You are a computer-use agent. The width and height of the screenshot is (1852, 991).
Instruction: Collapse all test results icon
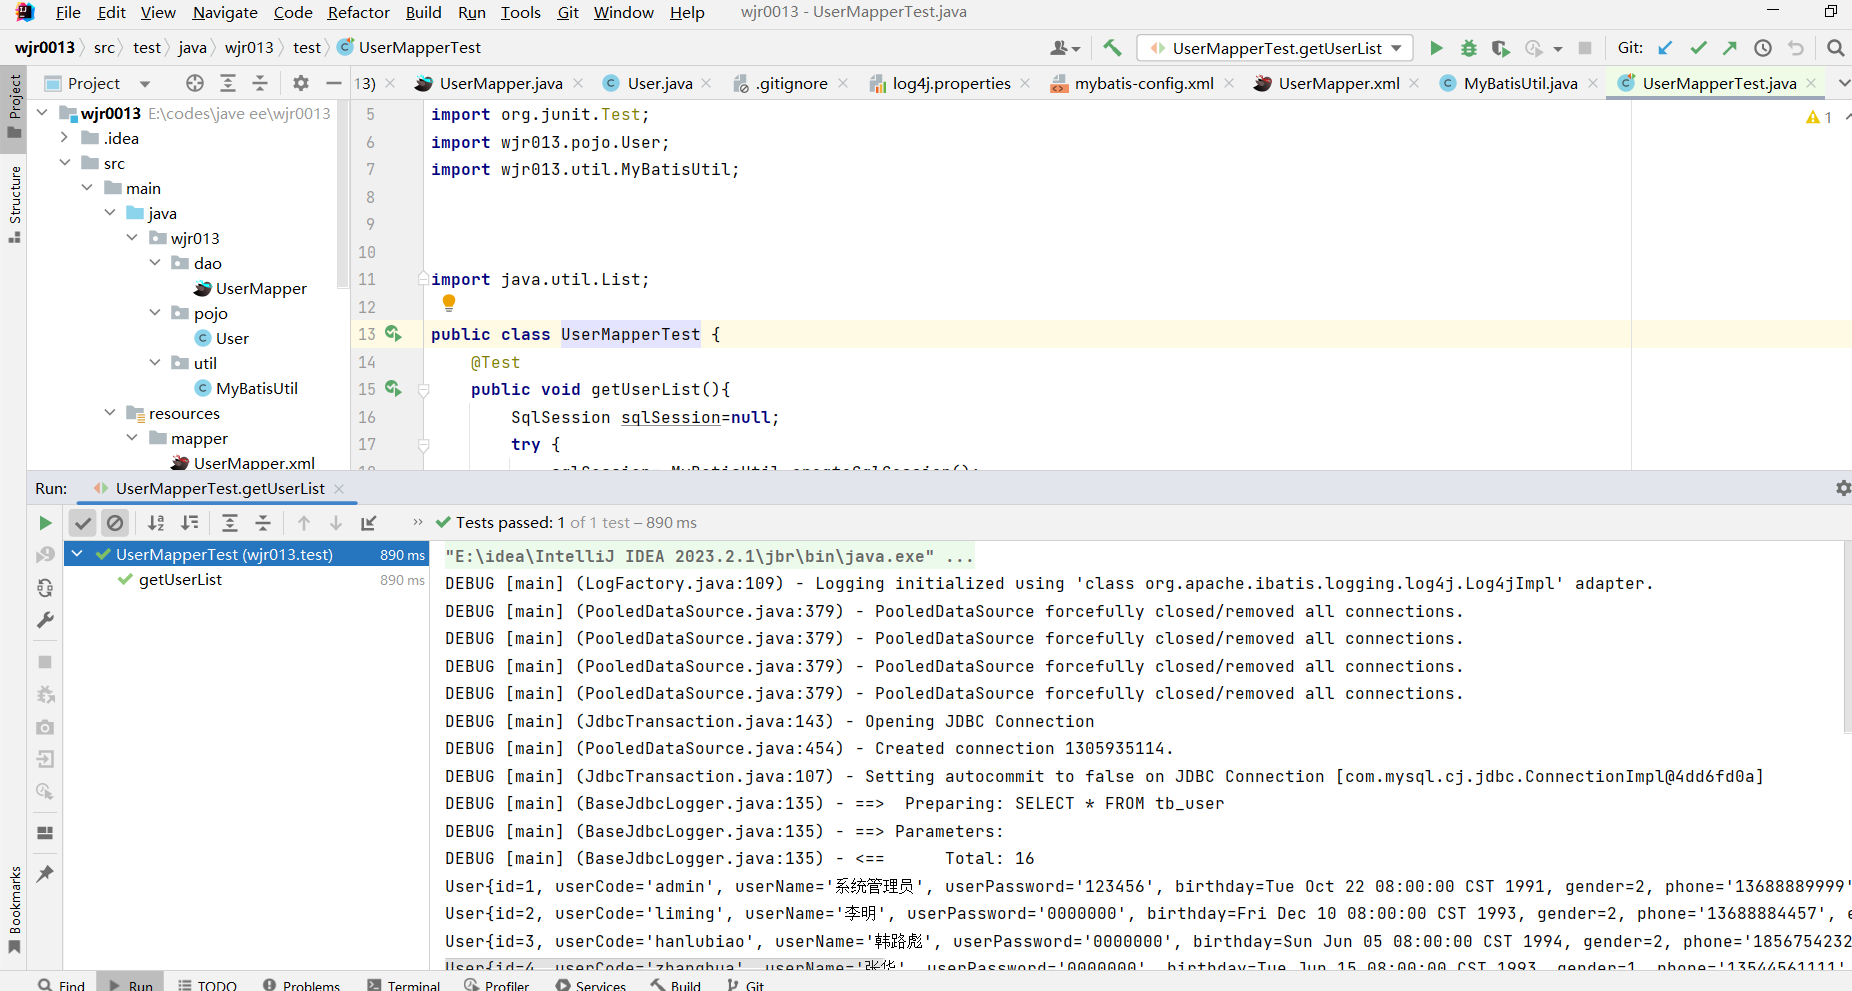(x=263, y=523)
